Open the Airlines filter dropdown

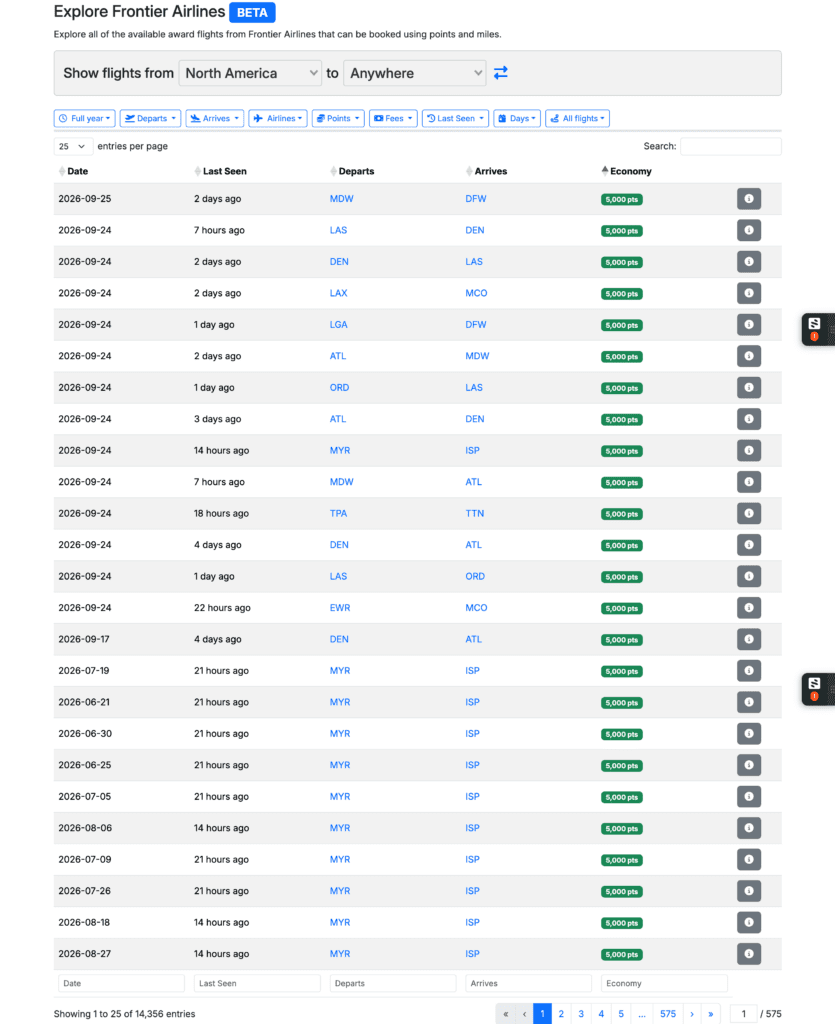pos(278,118)
